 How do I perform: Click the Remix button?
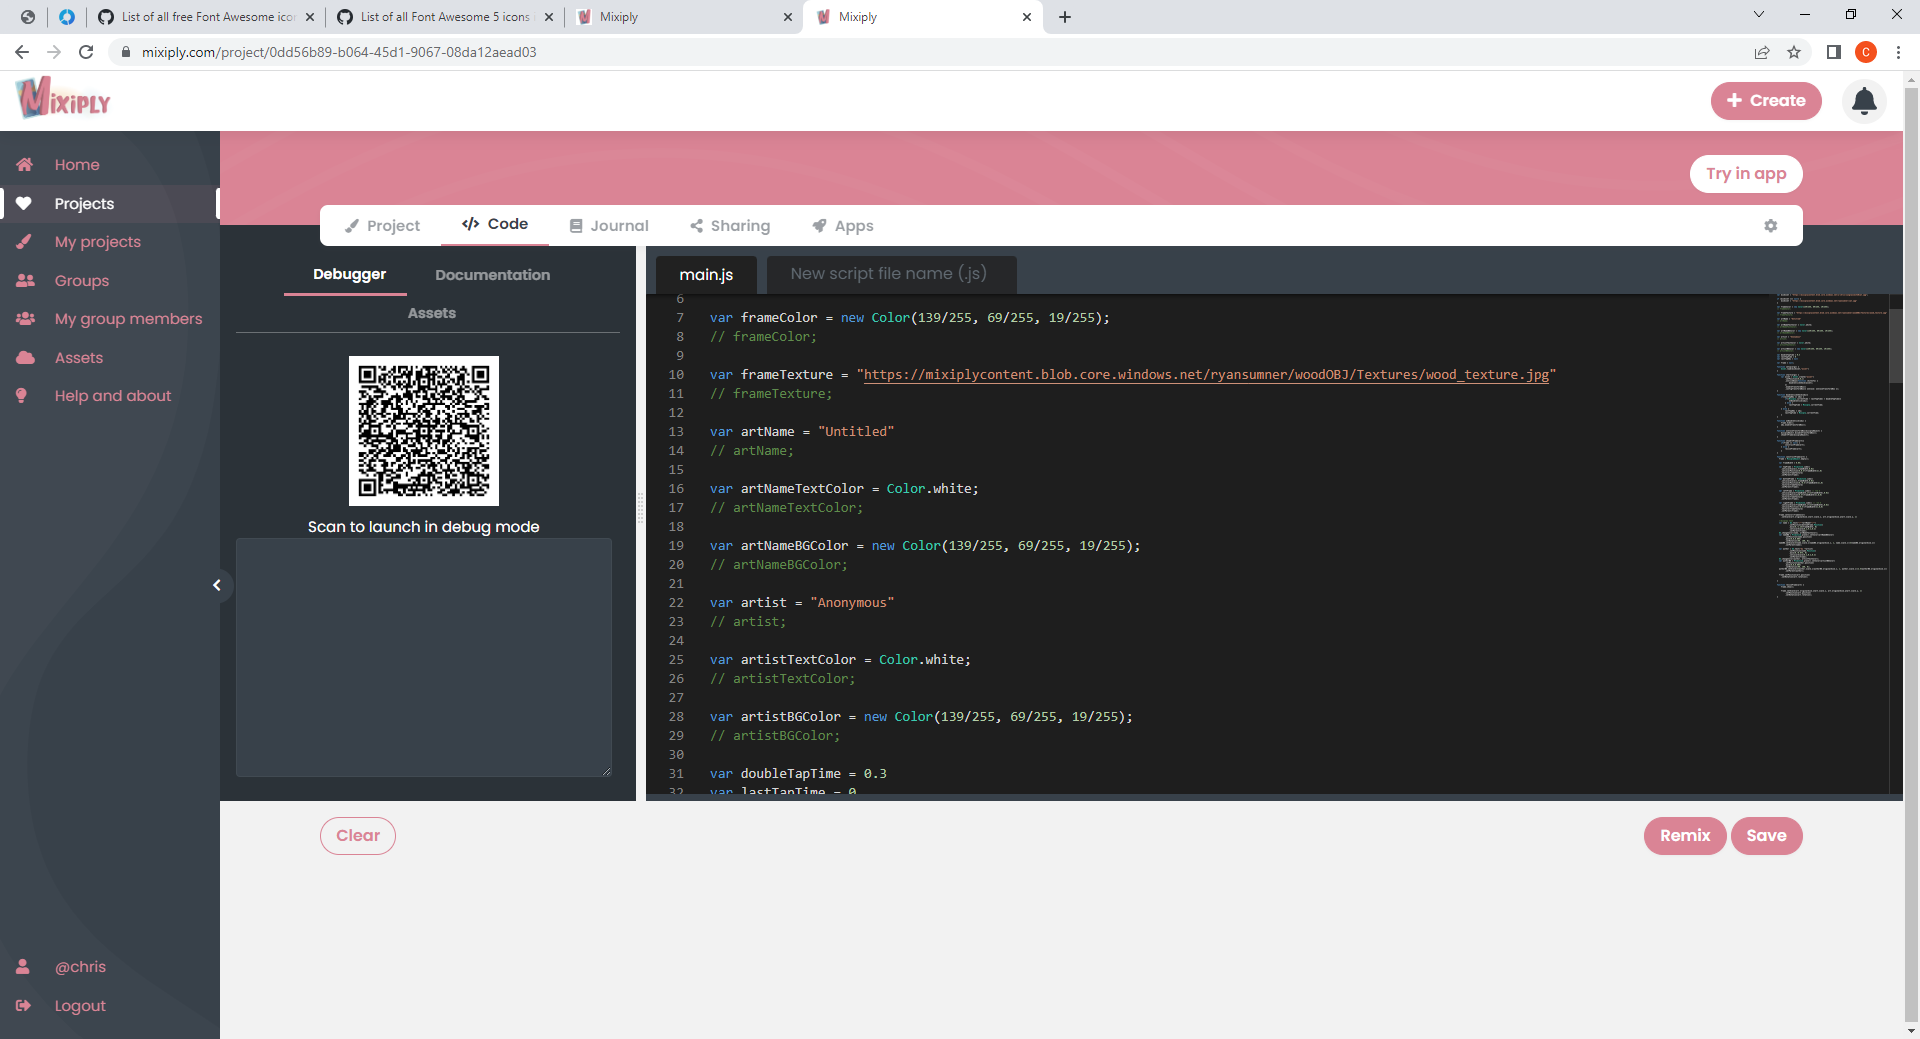click(x=1685, y=836)
